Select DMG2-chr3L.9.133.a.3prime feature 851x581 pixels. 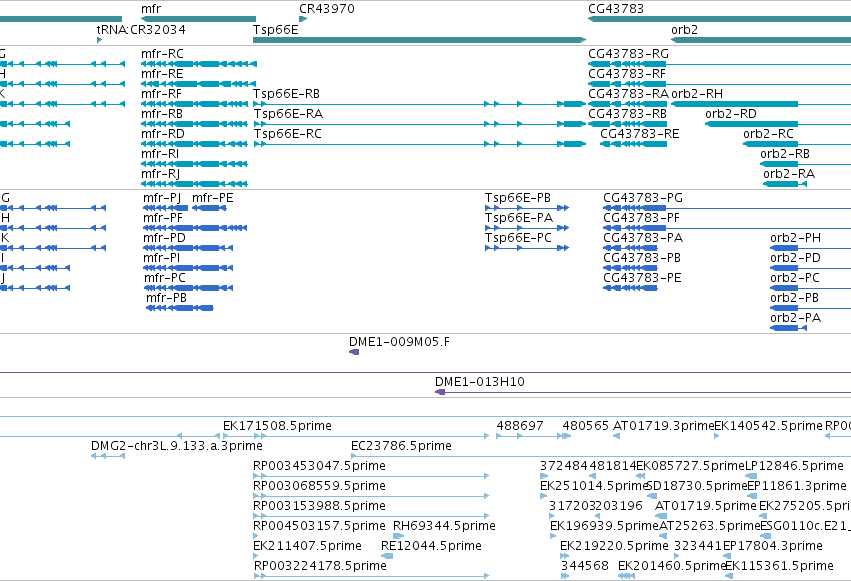[108, 456]
